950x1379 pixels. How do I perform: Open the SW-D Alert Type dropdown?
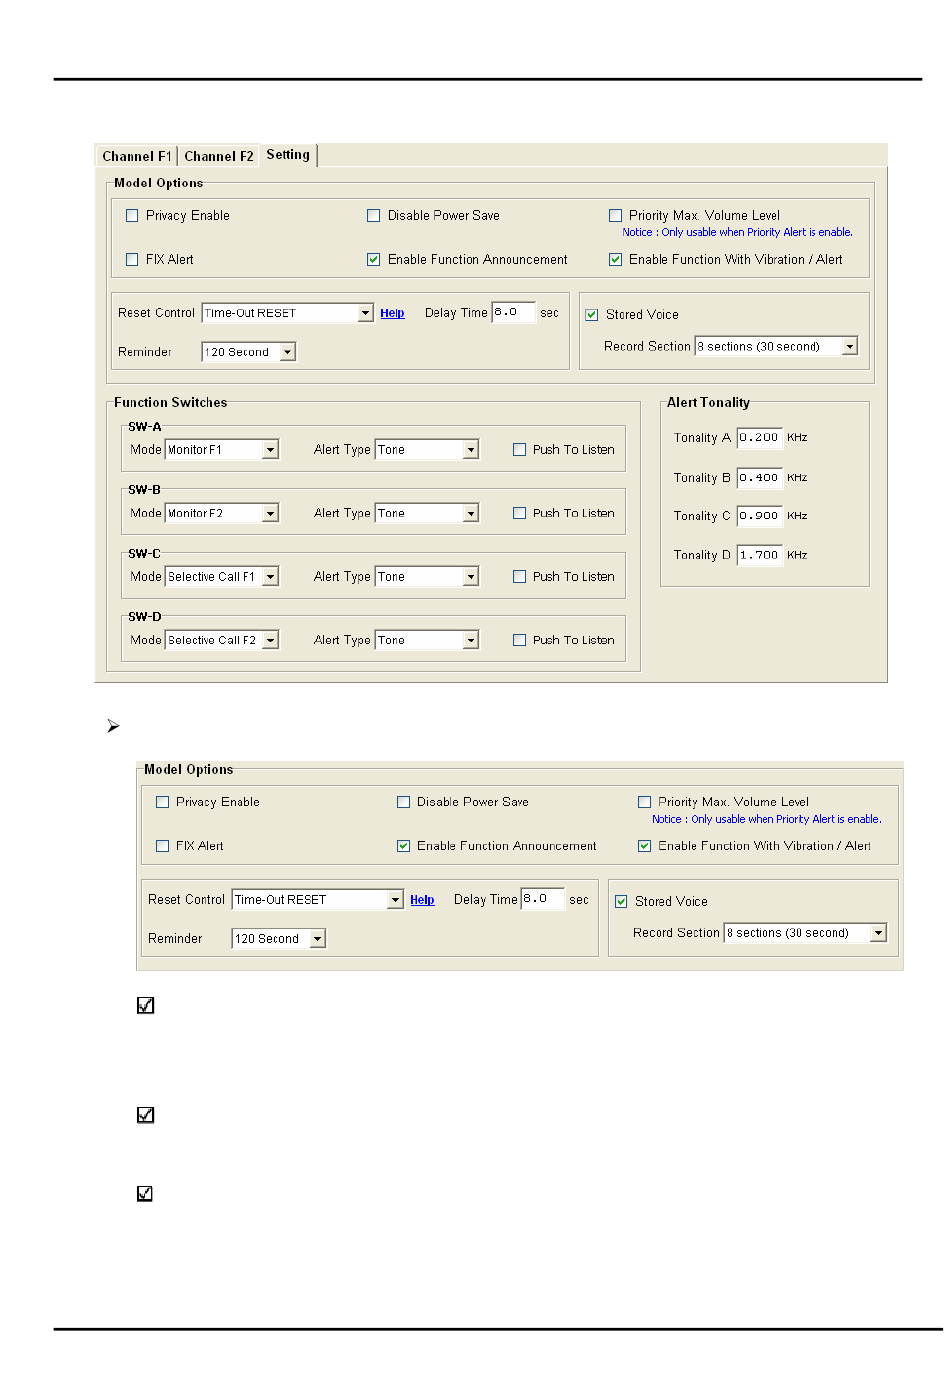427,640
